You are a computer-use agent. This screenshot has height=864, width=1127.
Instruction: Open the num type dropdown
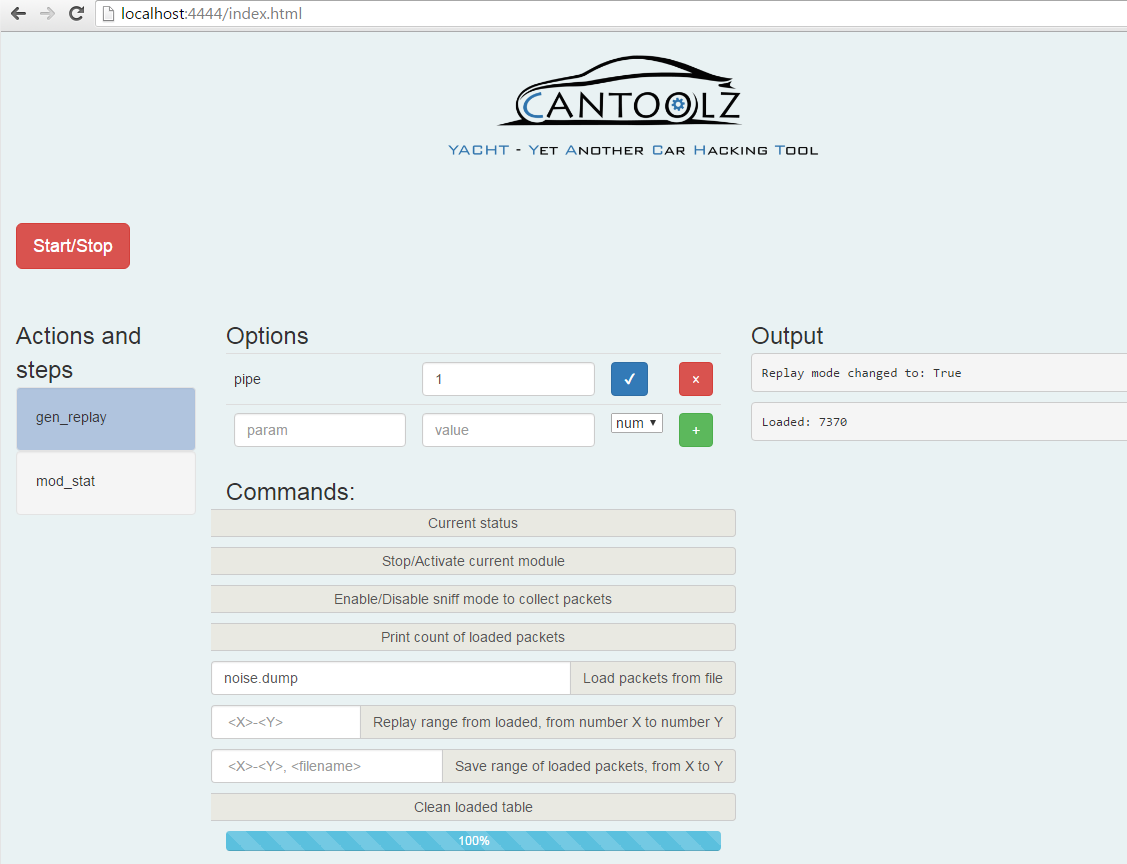pos(637,423)
